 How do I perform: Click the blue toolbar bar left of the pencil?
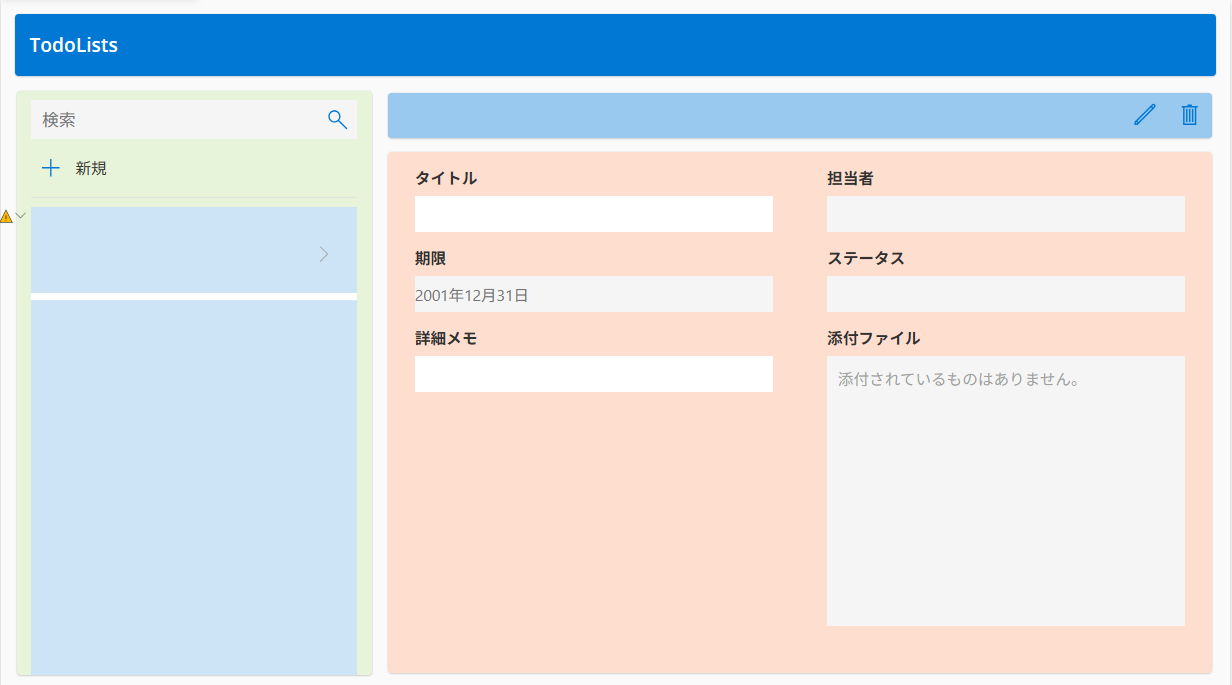750,115
